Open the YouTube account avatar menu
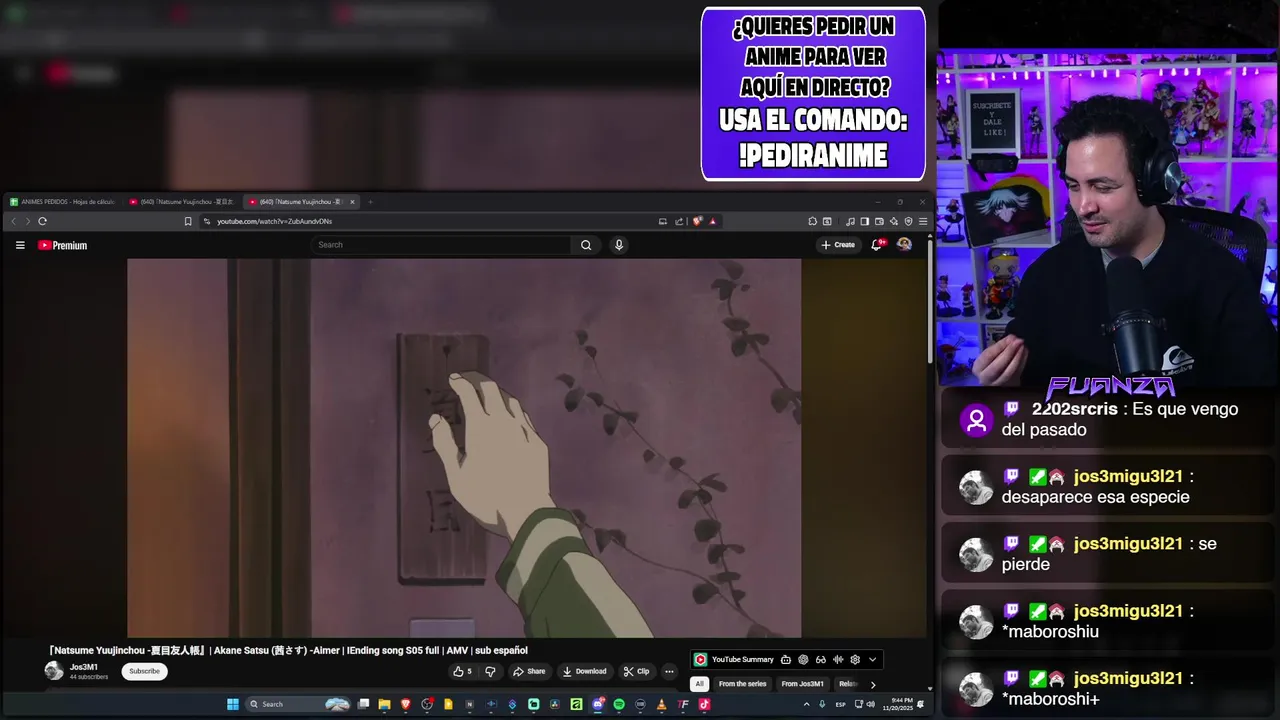1280x720 pixels. point(904,245)
